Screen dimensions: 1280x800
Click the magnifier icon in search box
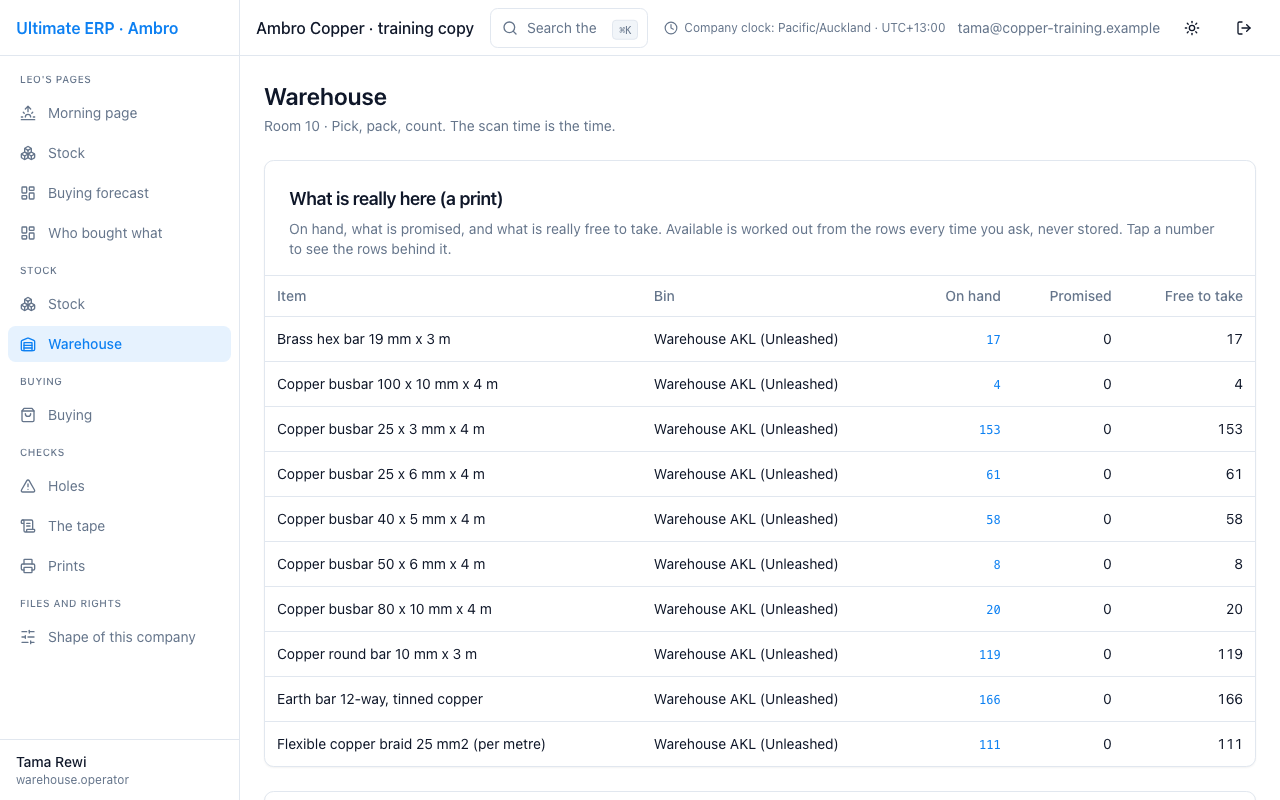[x=510, y=28]
